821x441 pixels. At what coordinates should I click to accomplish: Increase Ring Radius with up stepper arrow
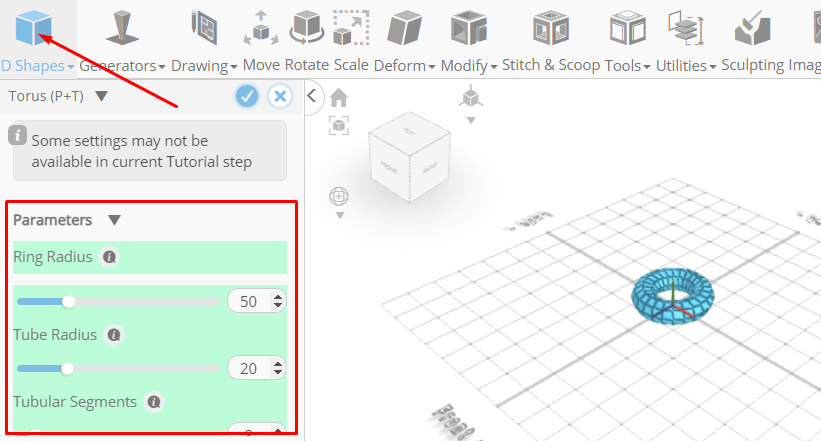278,297
